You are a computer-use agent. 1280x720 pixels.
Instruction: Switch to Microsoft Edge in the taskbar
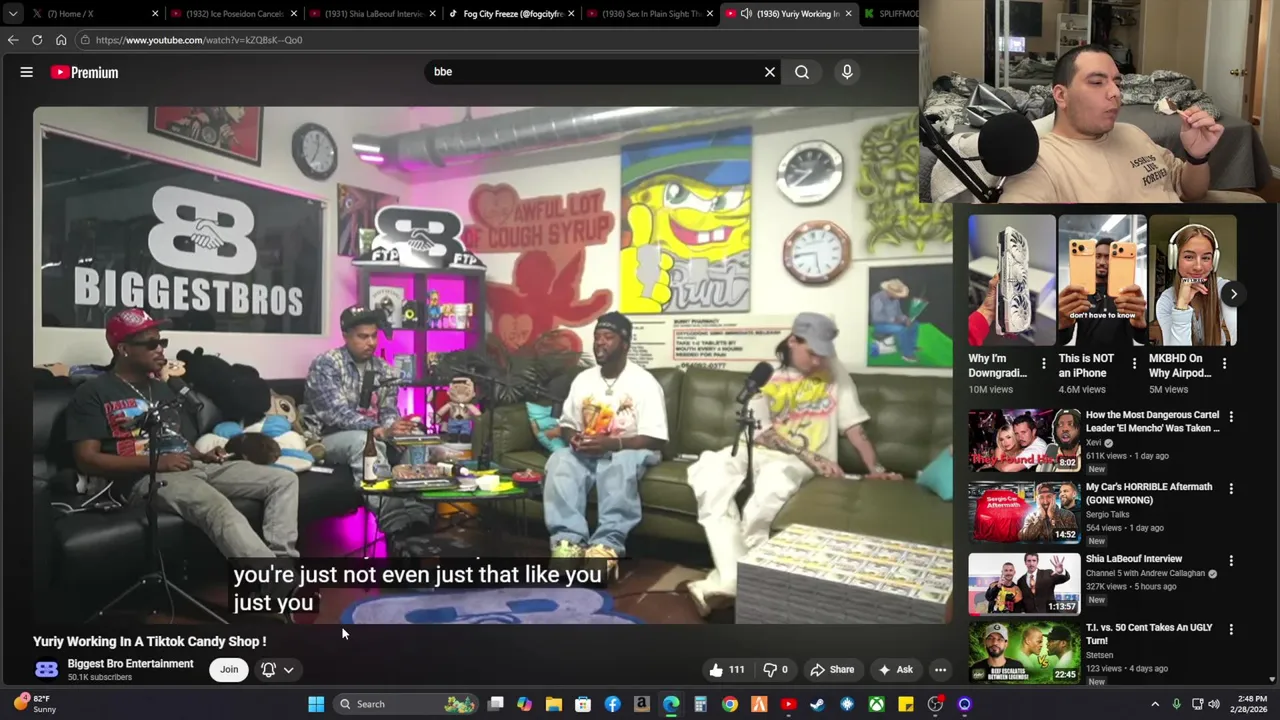pos(671,704)
